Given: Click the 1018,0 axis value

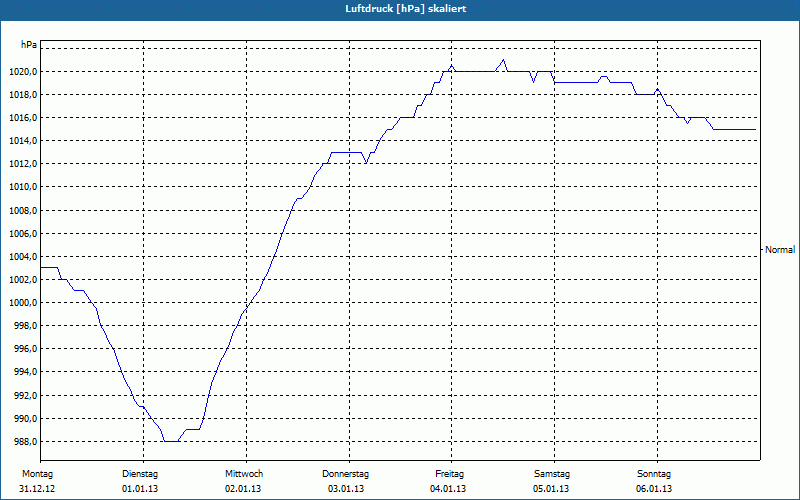Looking at the screenshot, I should pos(23,95).
